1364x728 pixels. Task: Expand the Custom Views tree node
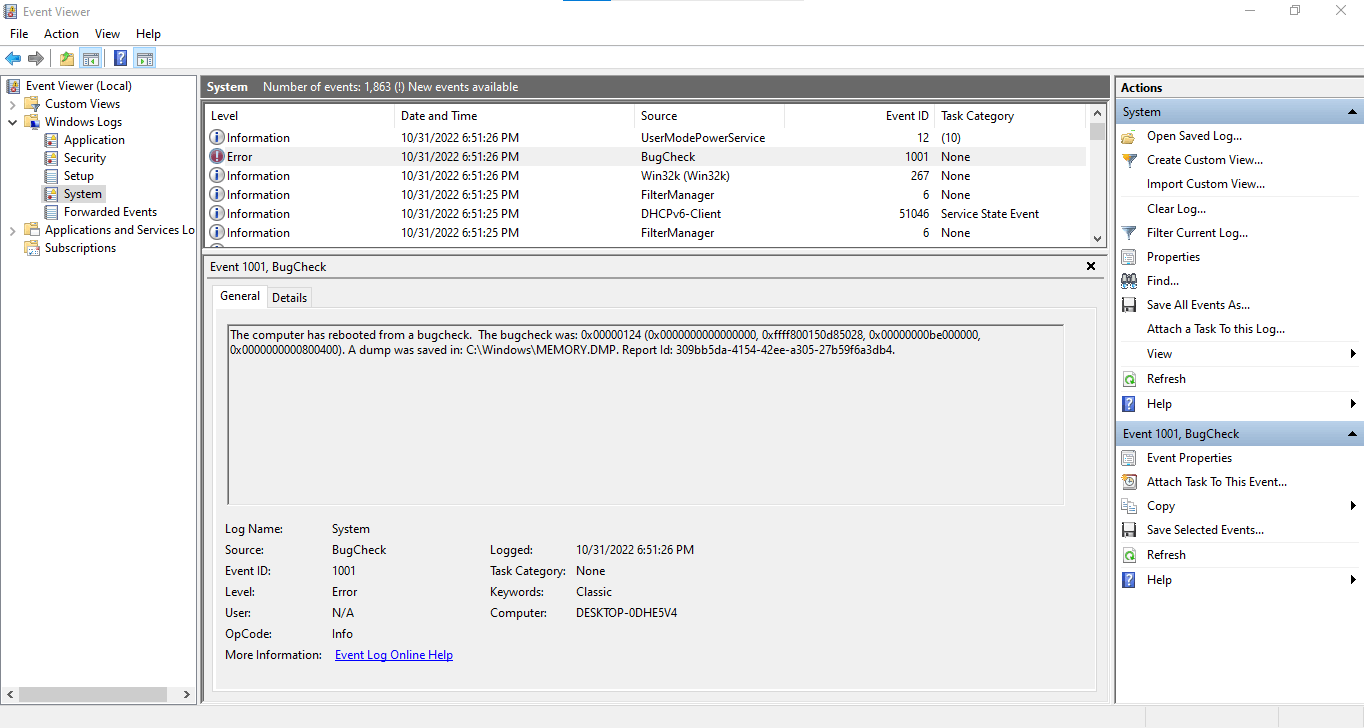click(12, 104)
